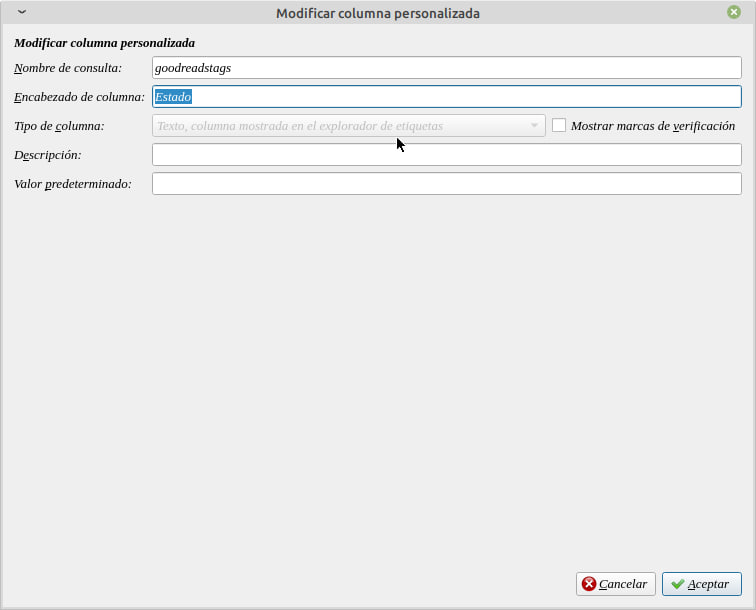This screenshot has width=756, height=610.
Task: Open the Tipo de columna dropdown
Action: [x=349, y=125]
